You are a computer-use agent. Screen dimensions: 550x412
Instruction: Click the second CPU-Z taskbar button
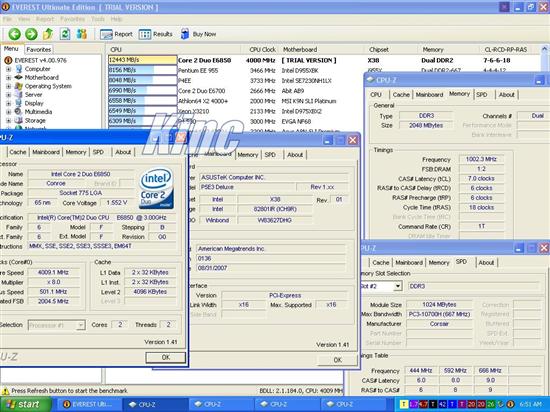click(221, 404)
